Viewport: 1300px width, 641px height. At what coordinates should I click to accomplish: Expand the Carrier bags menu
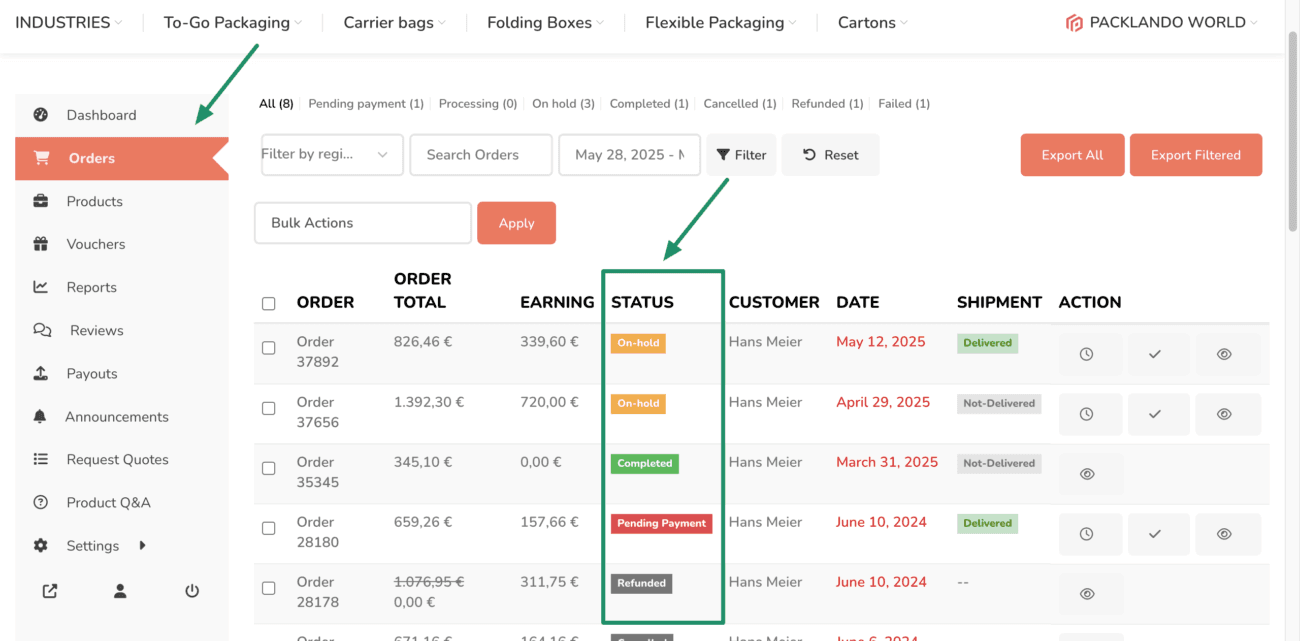pos(395,22)
